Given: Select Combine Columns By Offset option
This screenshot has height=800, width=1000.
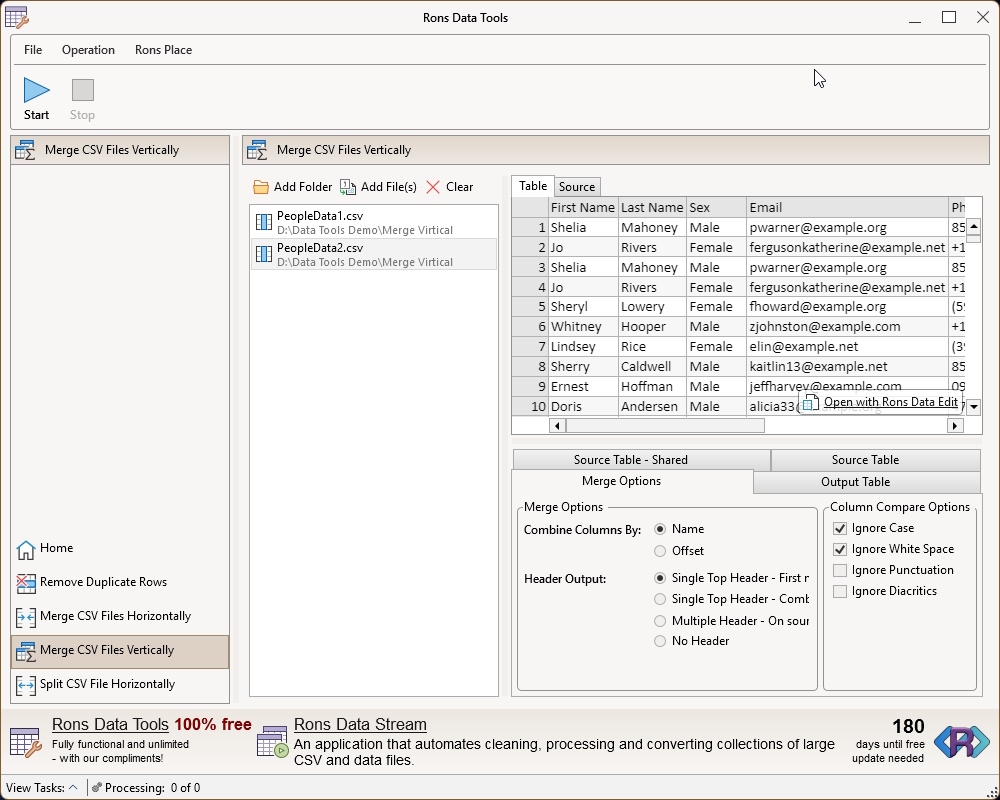Looking at the screenshot, I should click(660, 551).
